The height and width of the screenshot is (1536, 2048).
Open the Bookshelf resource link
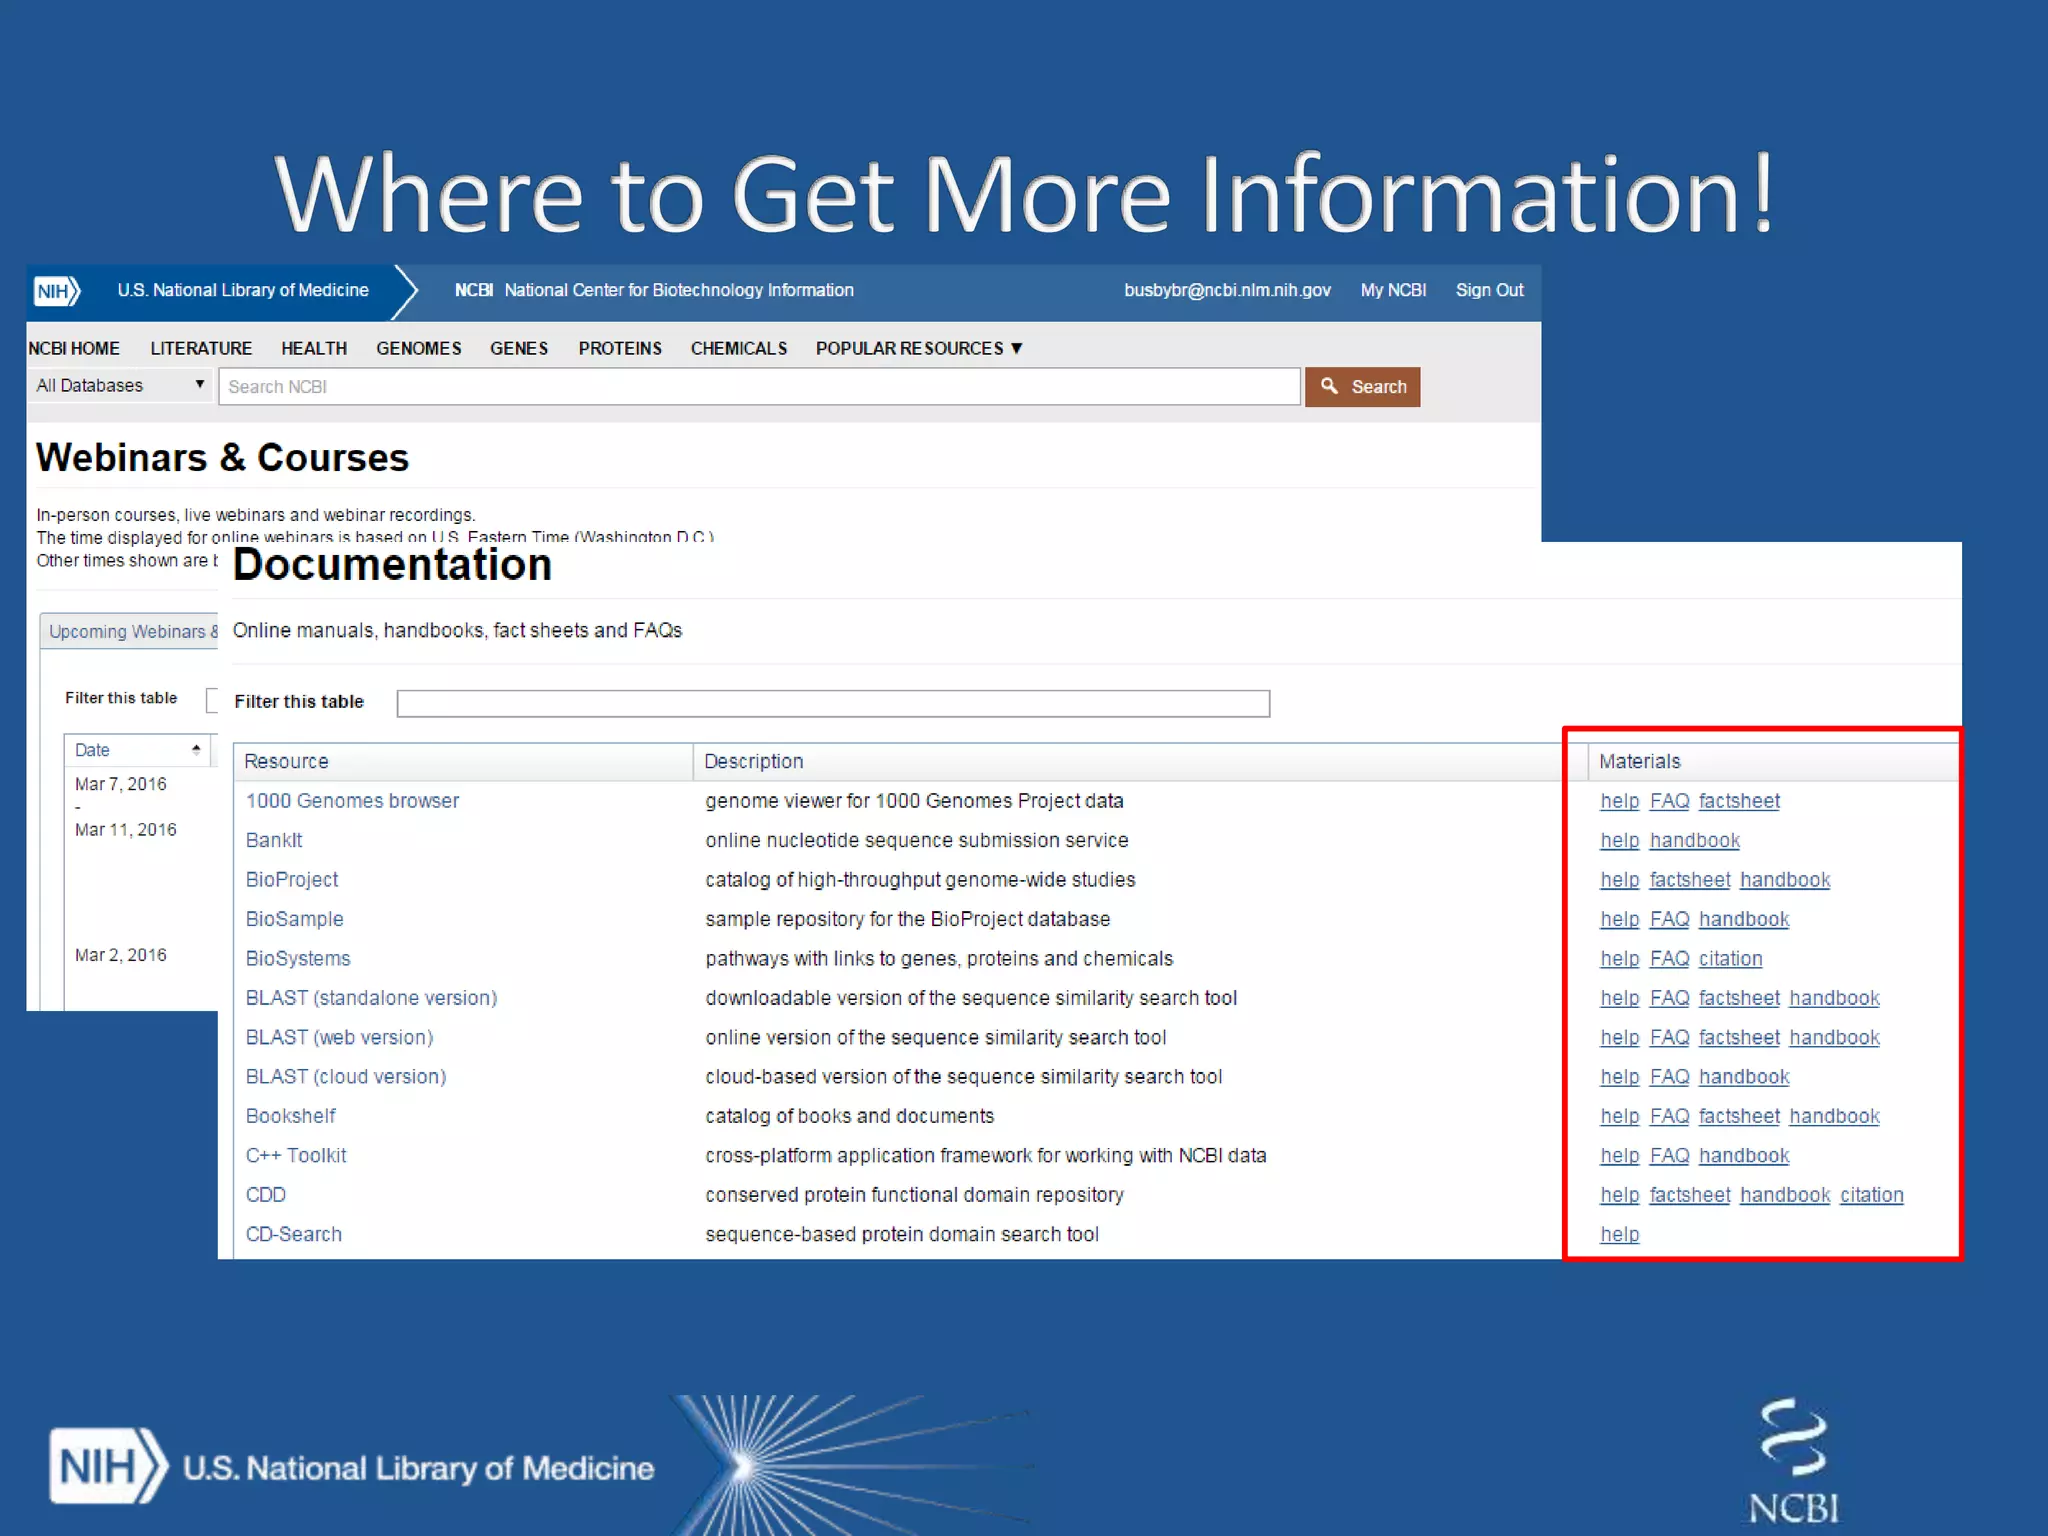tap(290, 1116)
